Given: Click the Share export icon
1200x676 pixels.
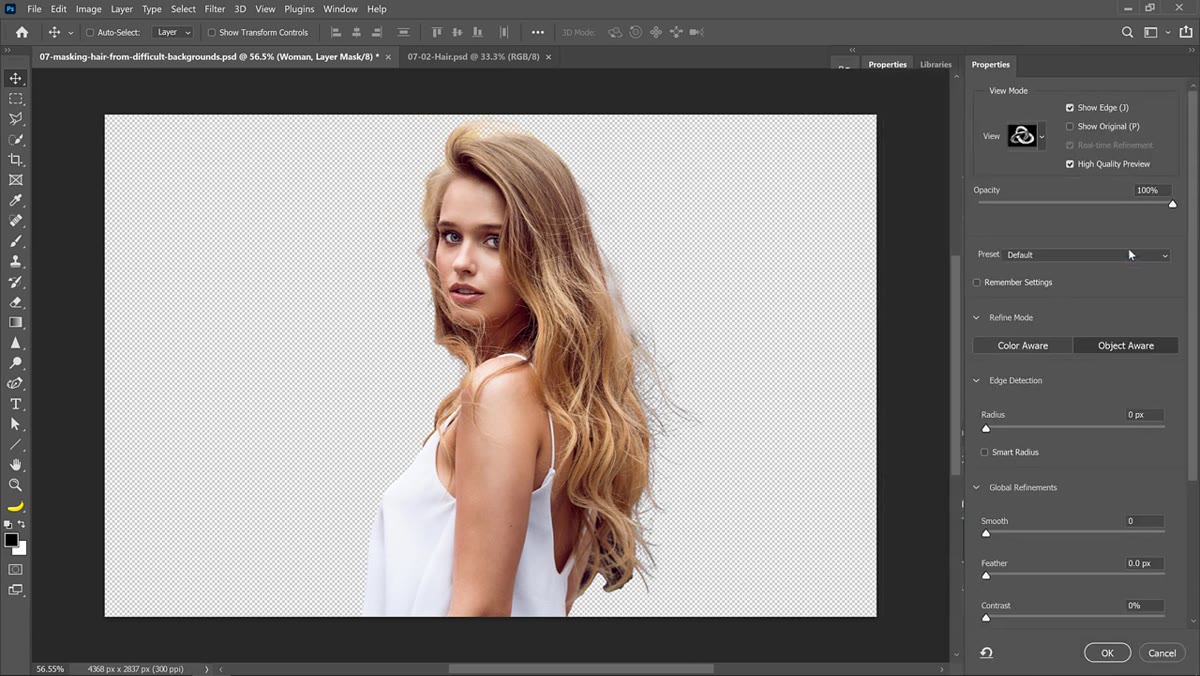Looking at the screenshot, I should (x=1186, y=32).
